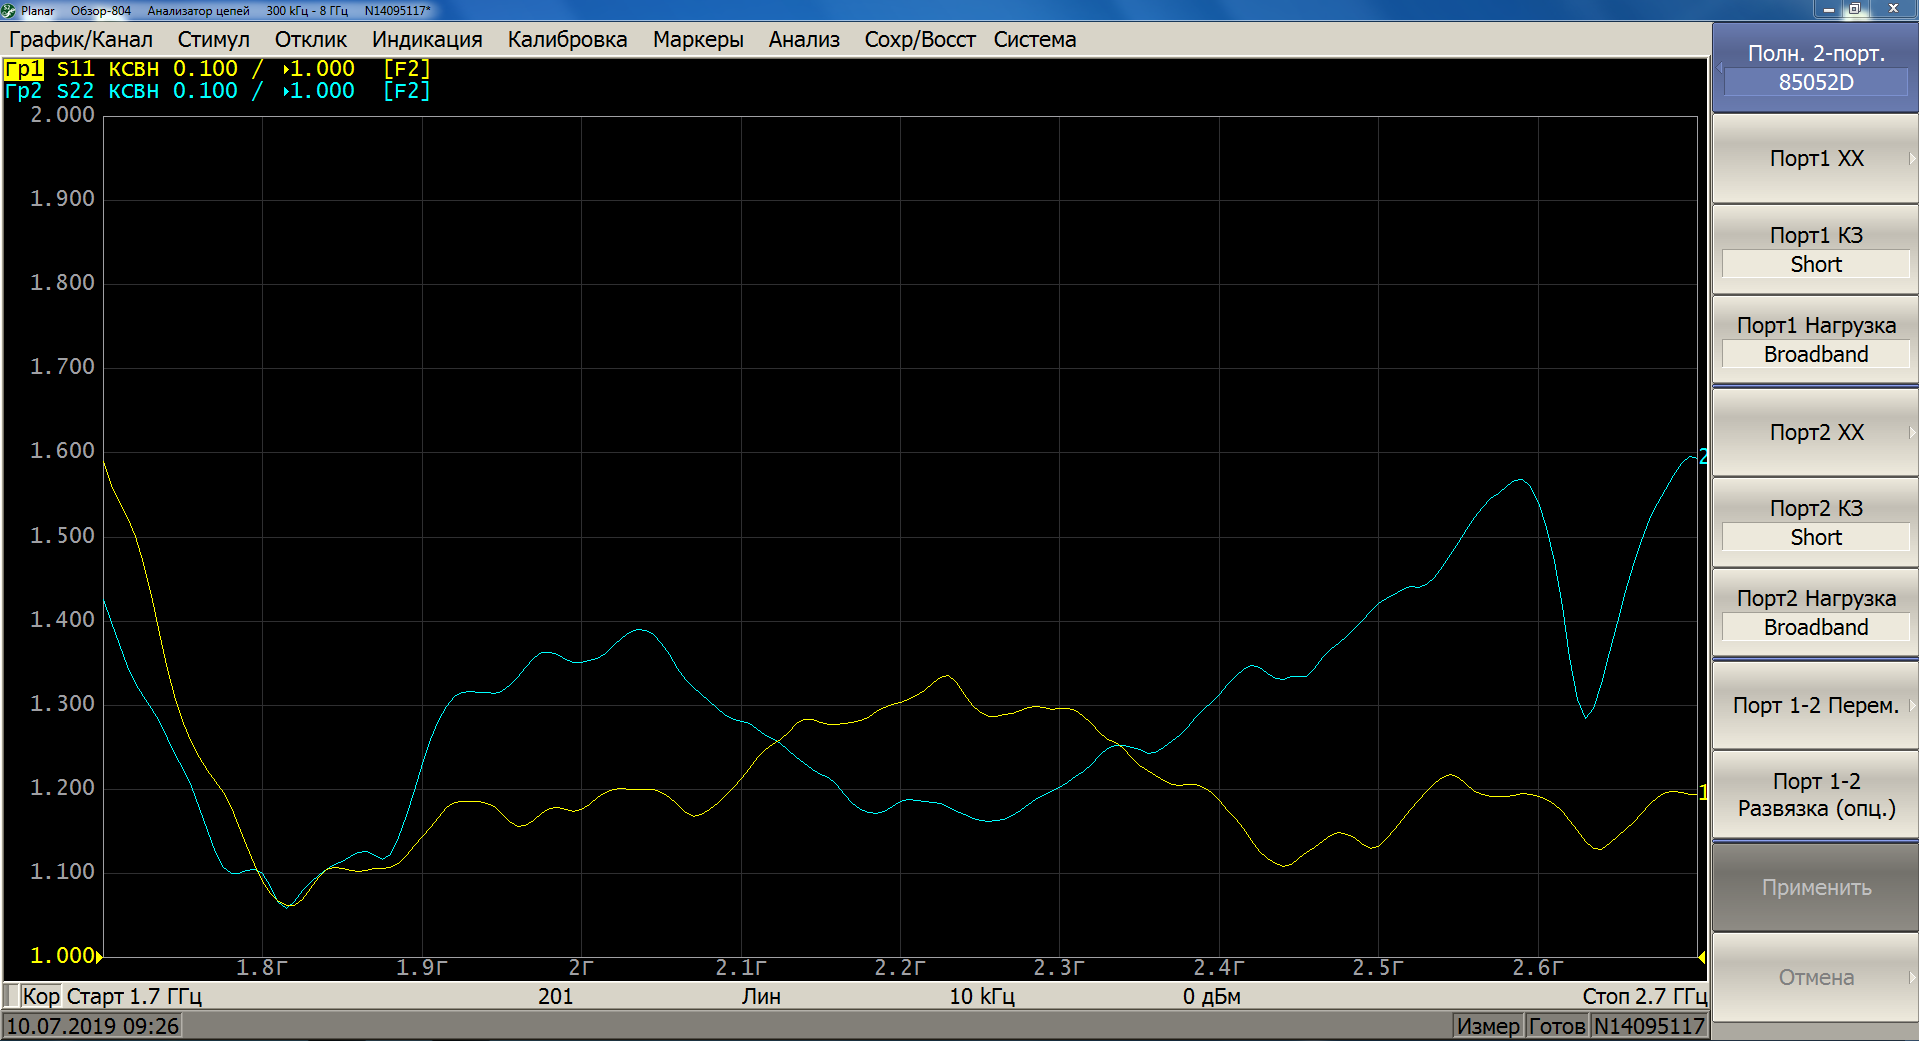Screen dimensions: 1919x1041
Task: Click the Кор correction status field
Action: pos(41,996)
